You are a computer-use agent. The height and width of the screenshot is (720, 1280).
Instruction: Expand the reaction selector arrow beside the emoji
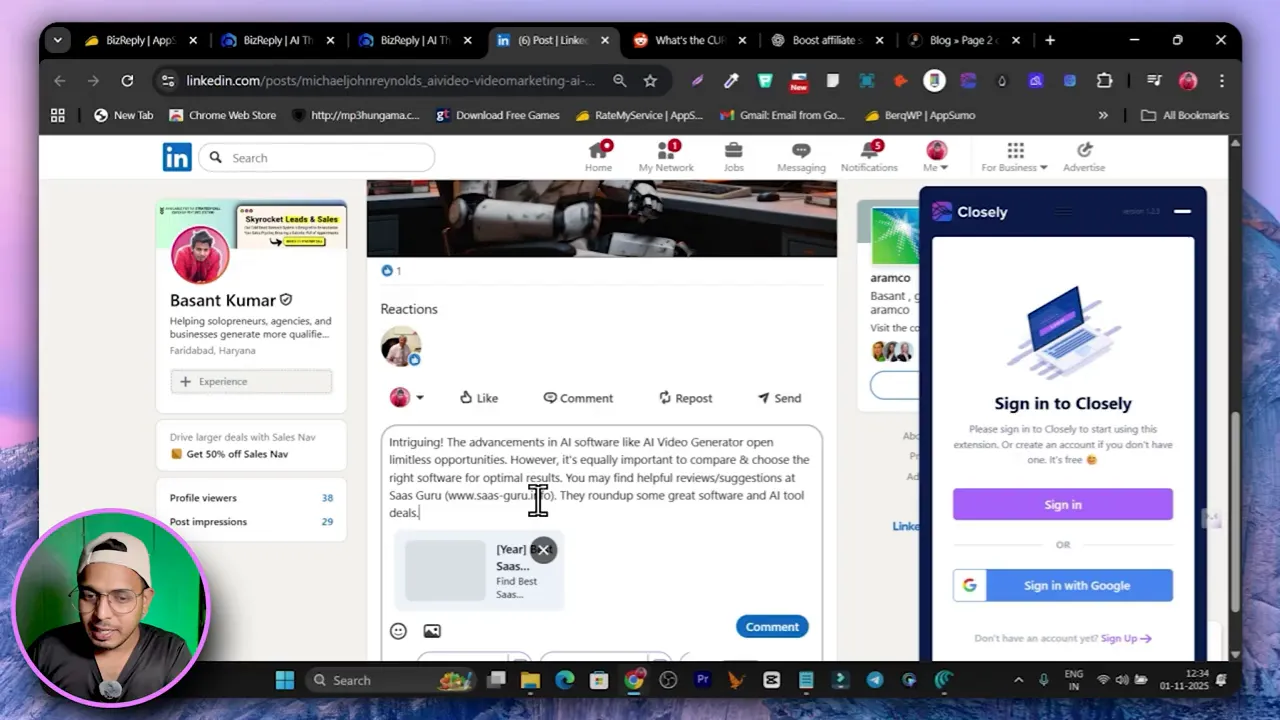coord(419,397)
